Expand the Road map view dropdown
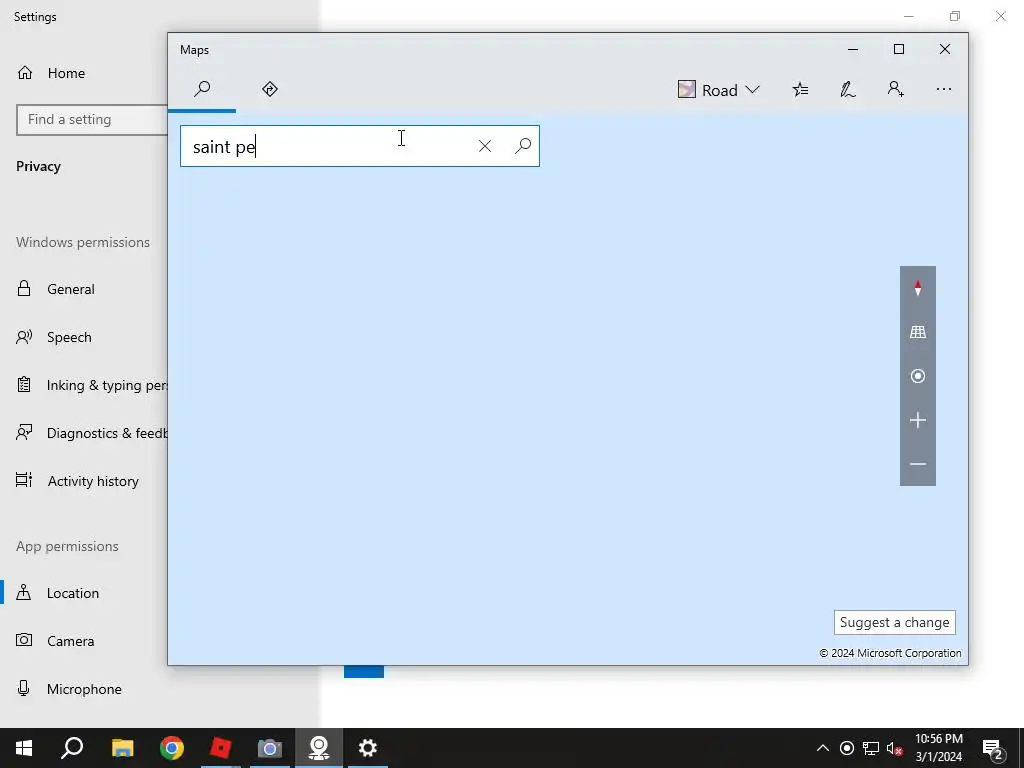The image size is (1024, 768). click(718, 90)
